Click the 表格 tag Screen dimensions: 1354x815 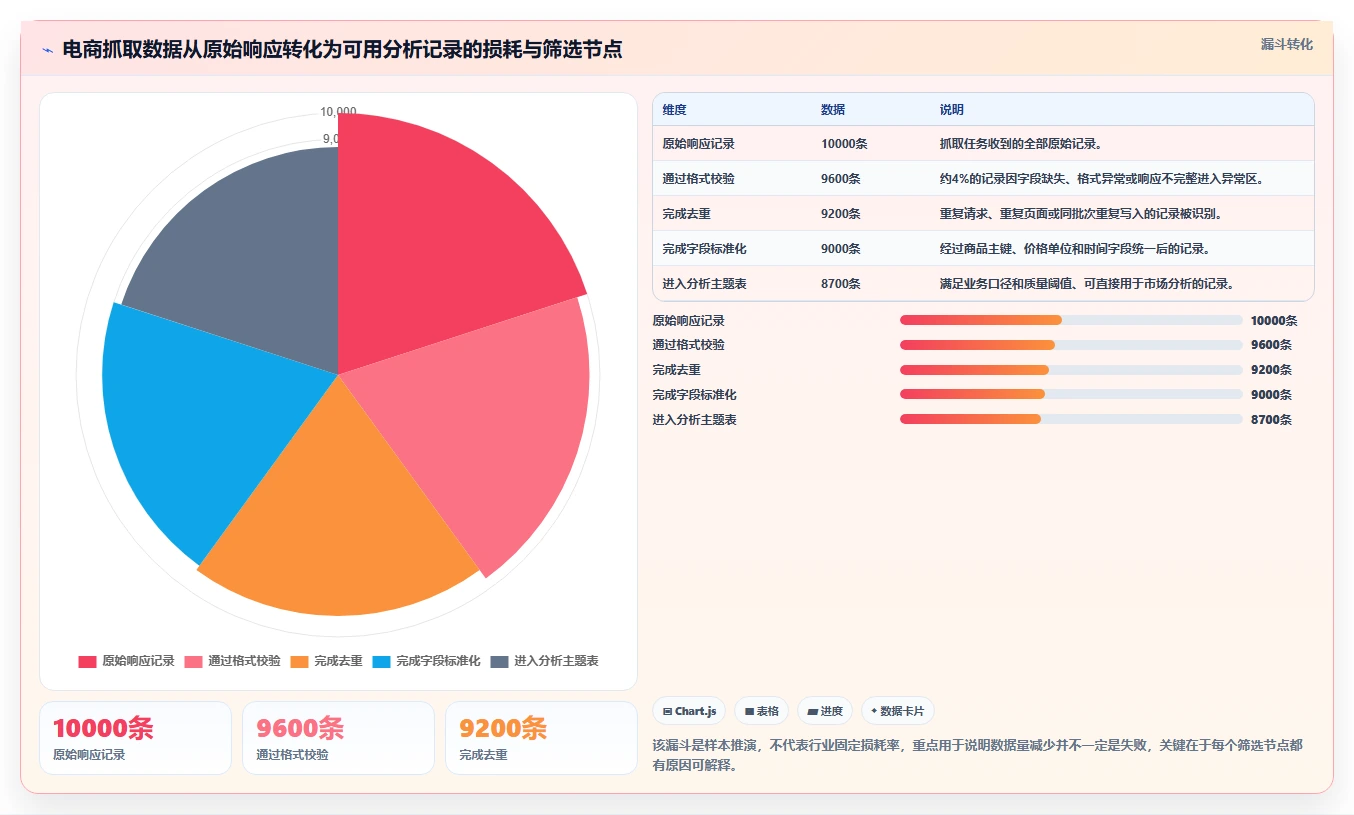pos(761,711)
